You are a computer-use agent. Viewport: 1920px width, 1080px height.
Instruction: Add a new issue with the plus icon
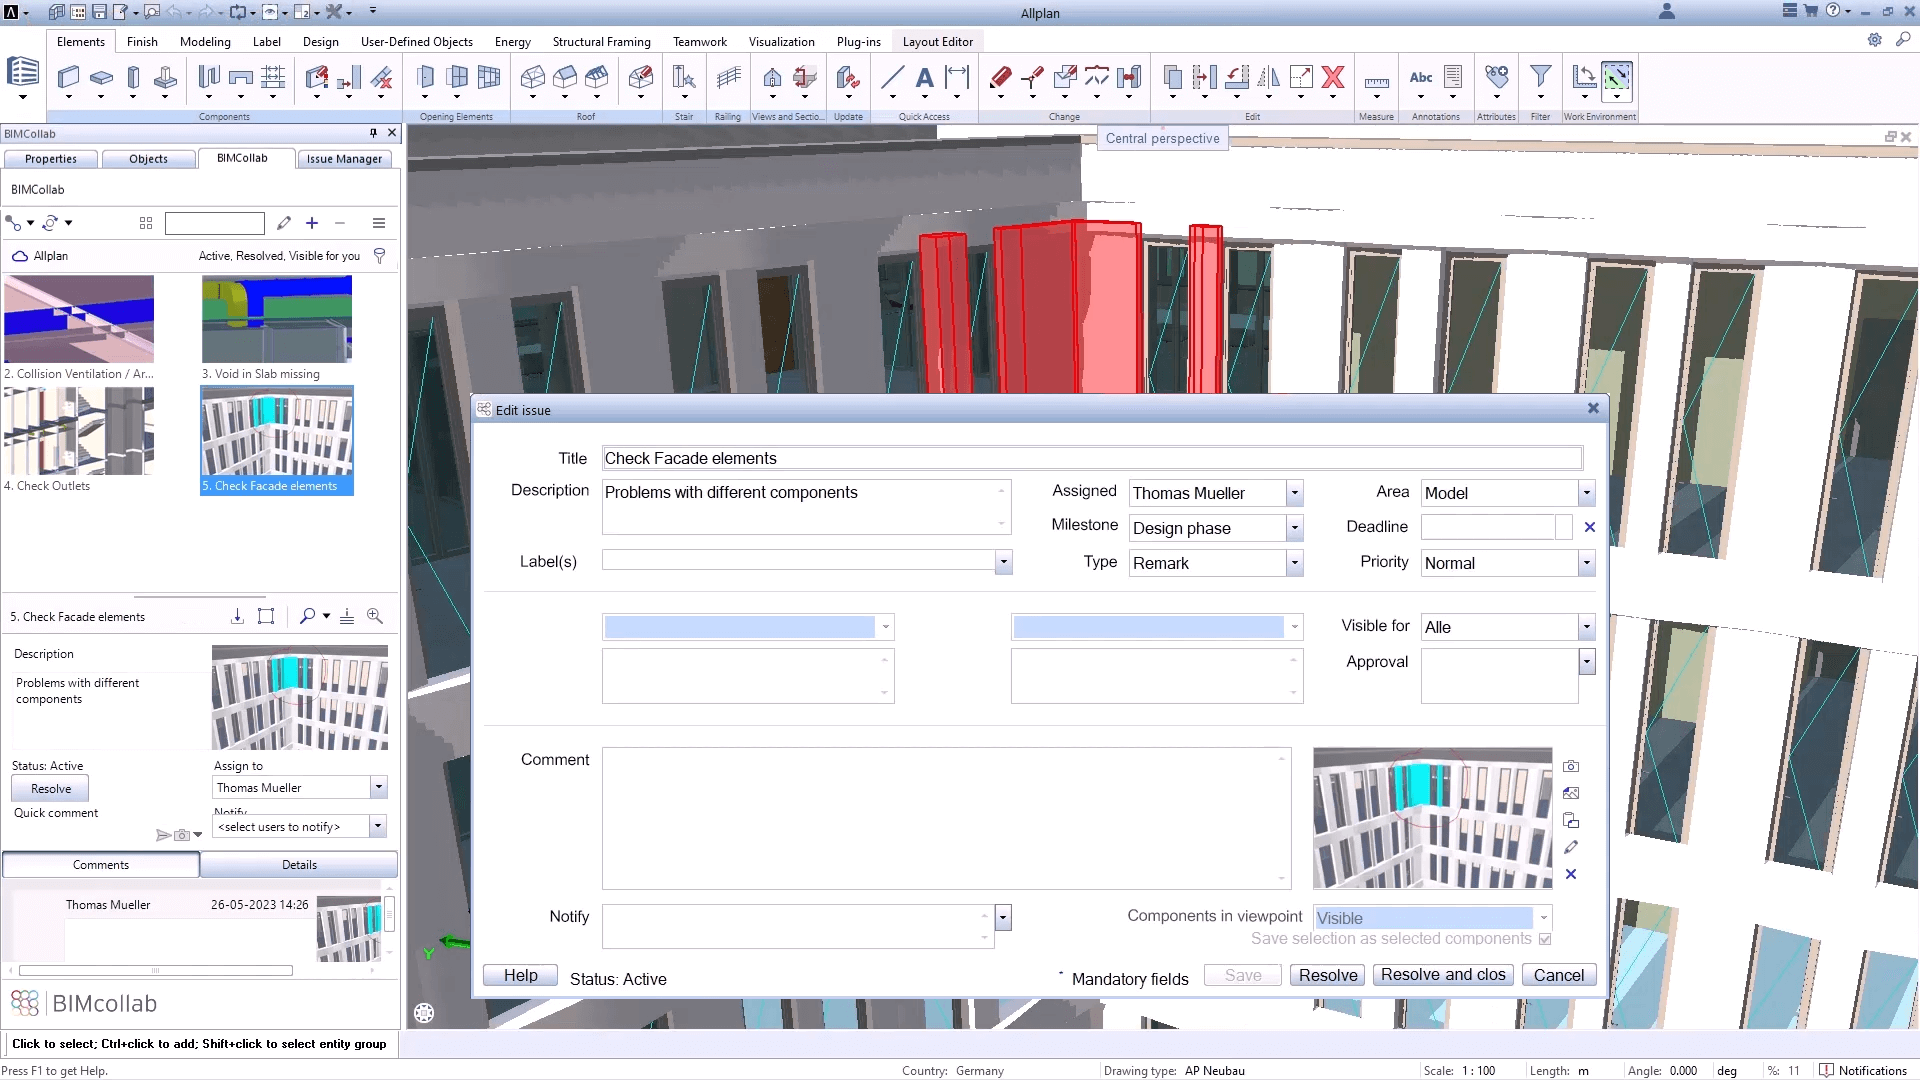[x=311, y=223]
